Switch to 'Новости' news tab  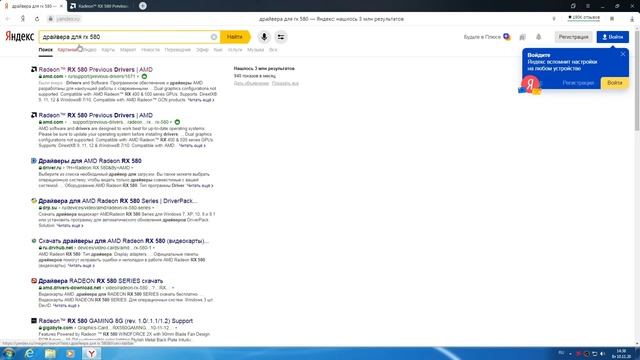[x=150, y=50]
